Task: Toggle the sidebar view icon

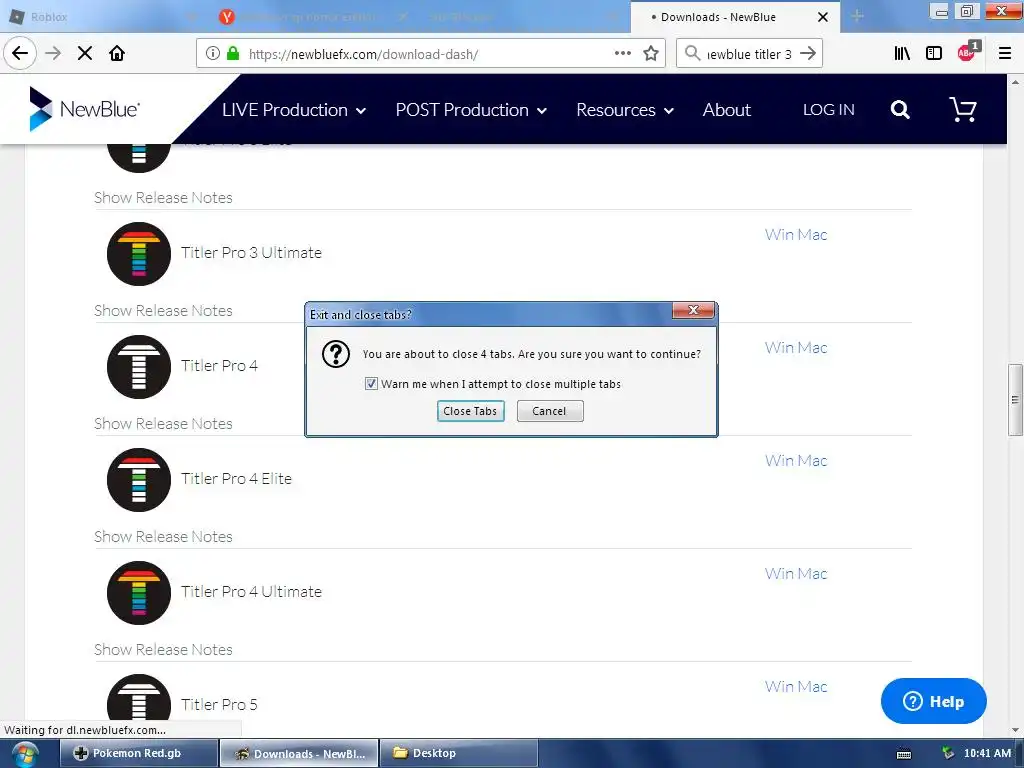Action: [933, 54]
